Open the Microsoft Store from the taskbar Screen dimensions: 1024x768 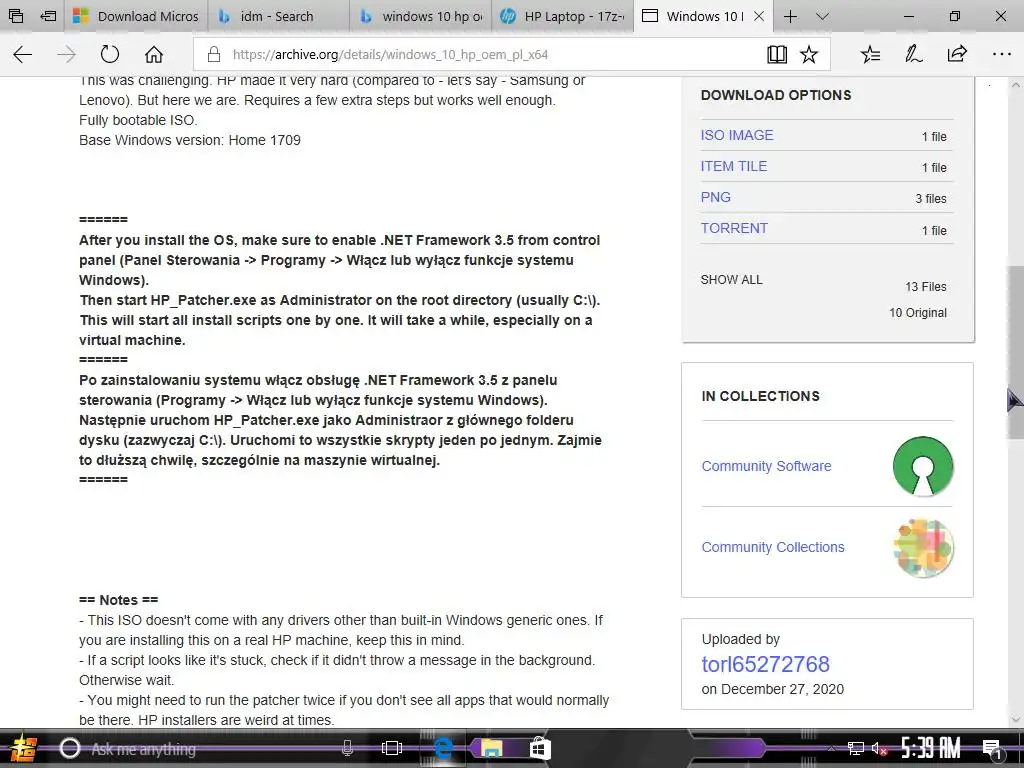click(539, 748)
